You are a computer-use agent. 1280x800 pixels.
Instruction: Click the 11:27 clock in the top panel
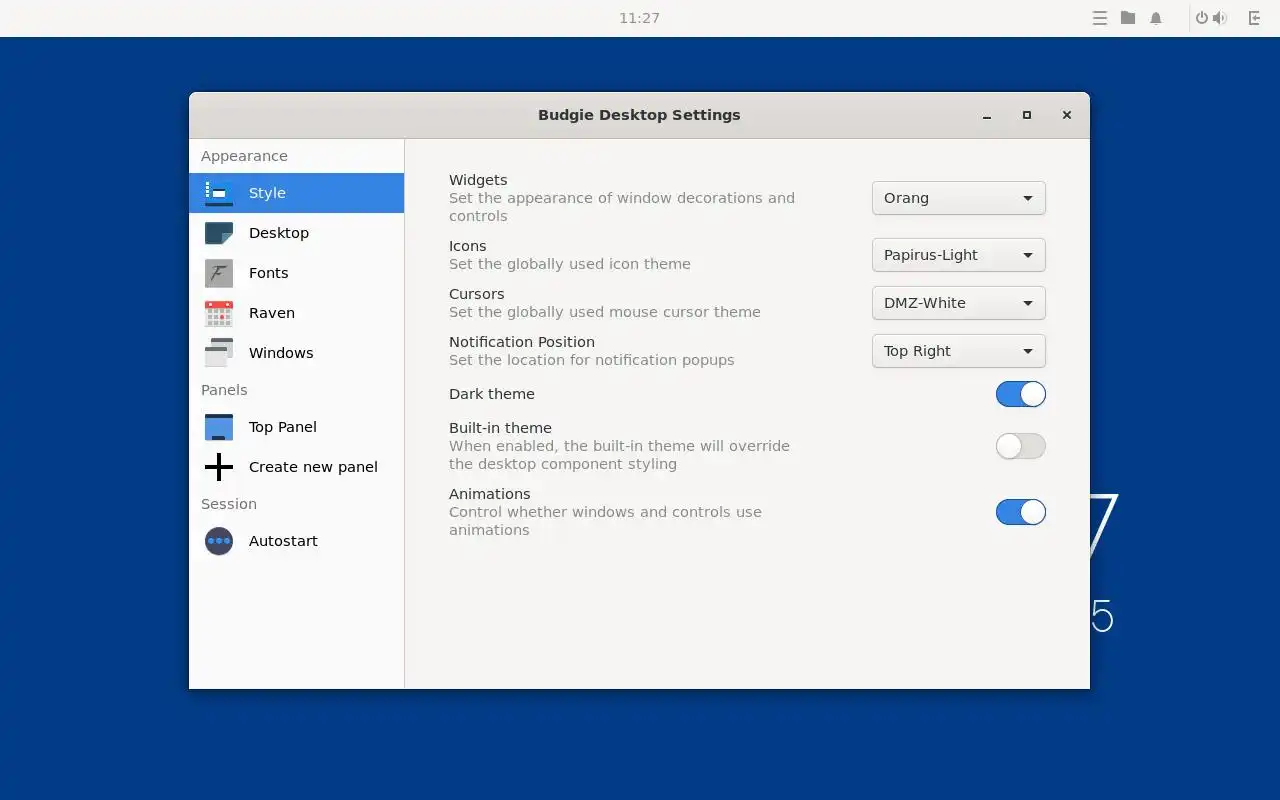(639, 18)
